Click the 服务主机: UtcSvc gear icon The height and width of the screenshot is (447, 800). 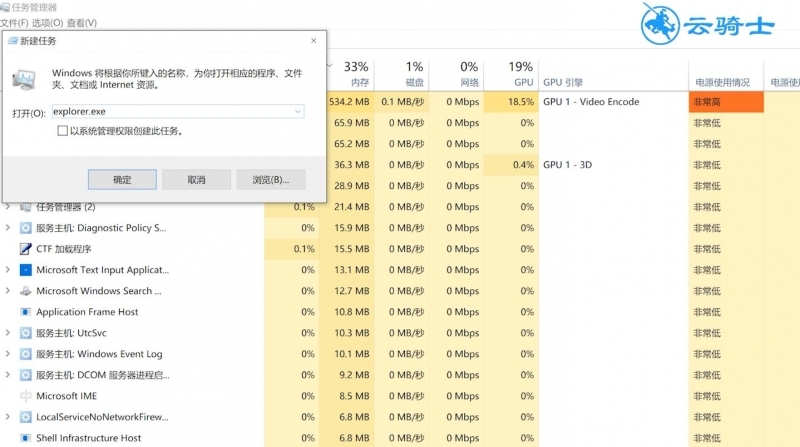(25, 333)
